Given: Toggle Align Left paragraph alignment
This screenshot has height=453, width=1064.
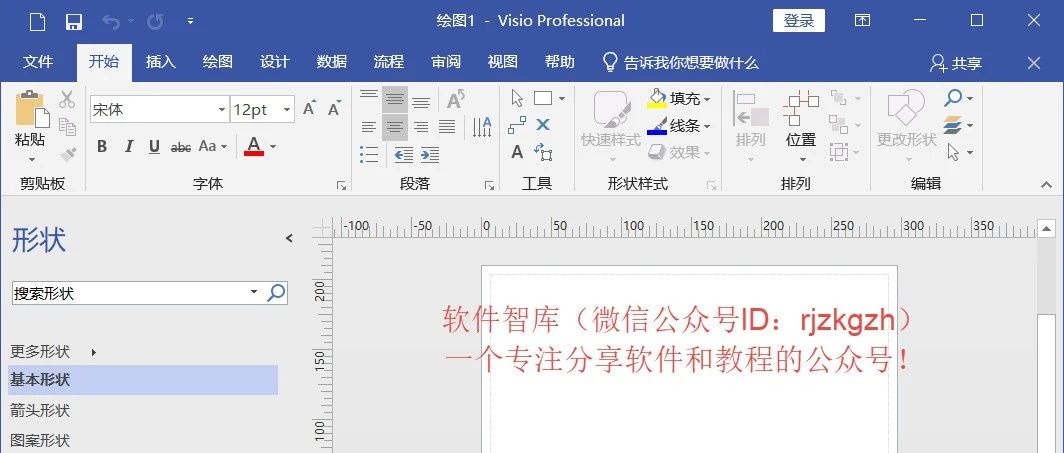Looking at the screenshot, I should (x=368, y=127).
